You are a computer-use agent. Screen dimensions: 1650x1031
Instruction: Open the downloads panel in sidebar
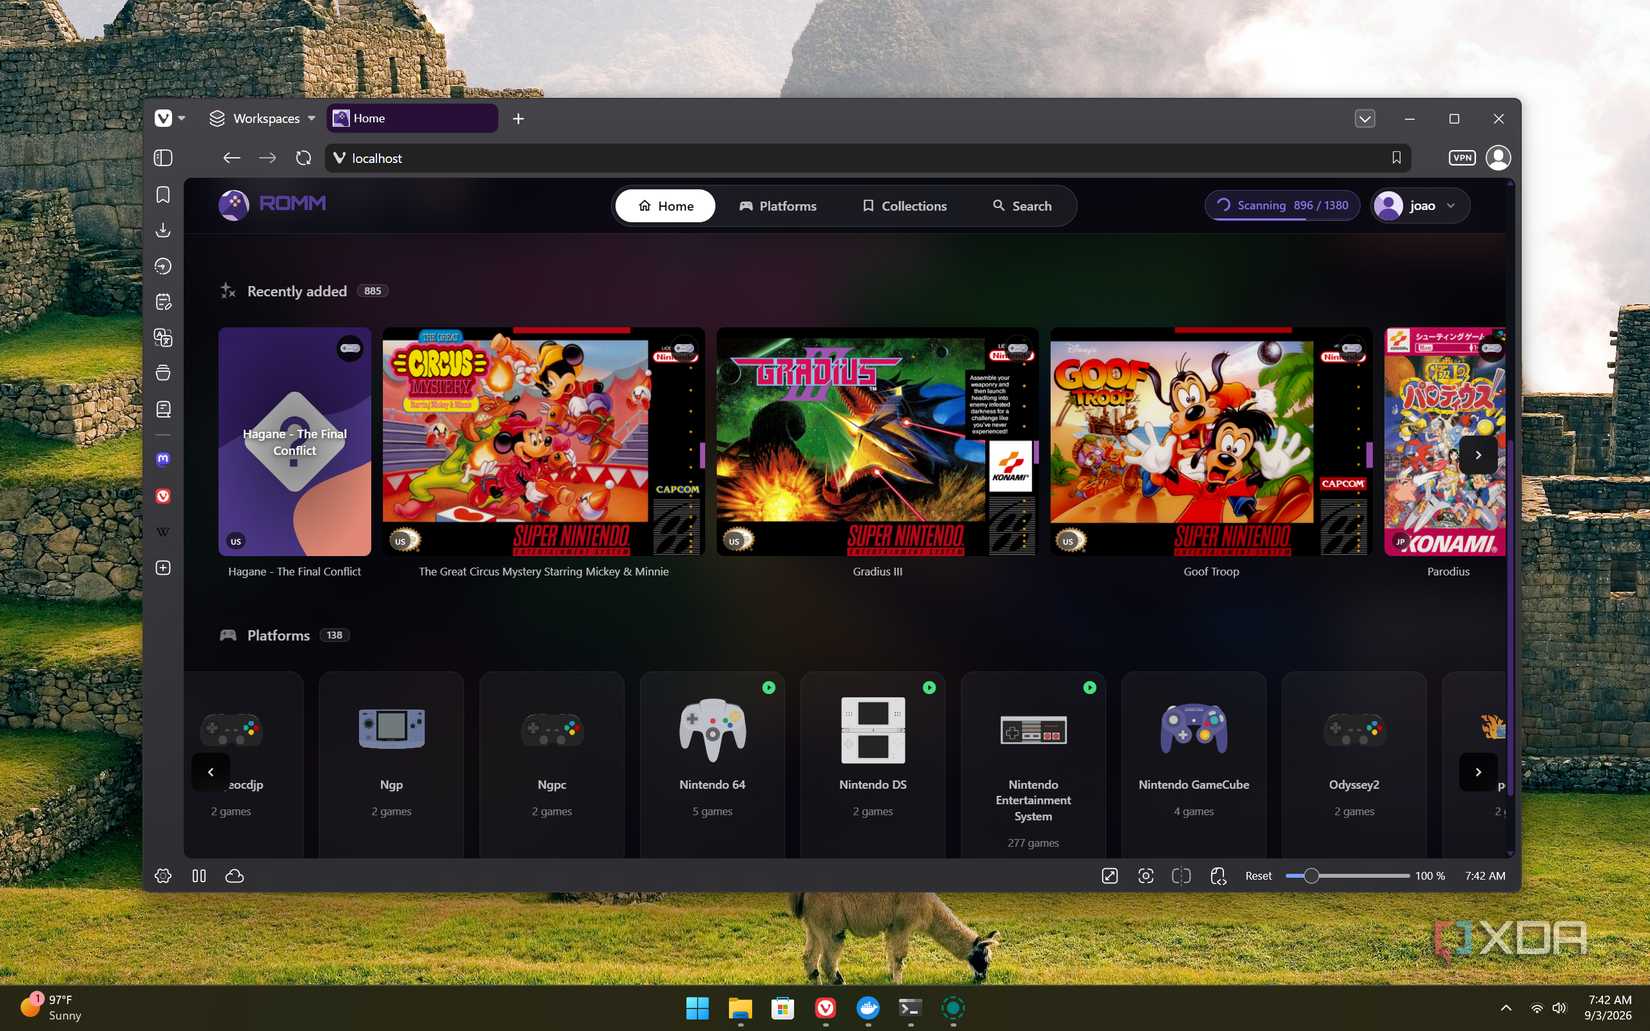(163, 231)
